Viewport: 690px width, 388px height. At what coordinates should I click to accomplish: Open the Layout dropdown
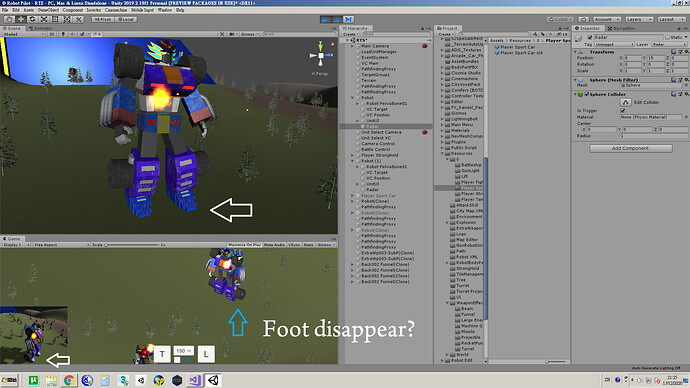pos(672,19)
